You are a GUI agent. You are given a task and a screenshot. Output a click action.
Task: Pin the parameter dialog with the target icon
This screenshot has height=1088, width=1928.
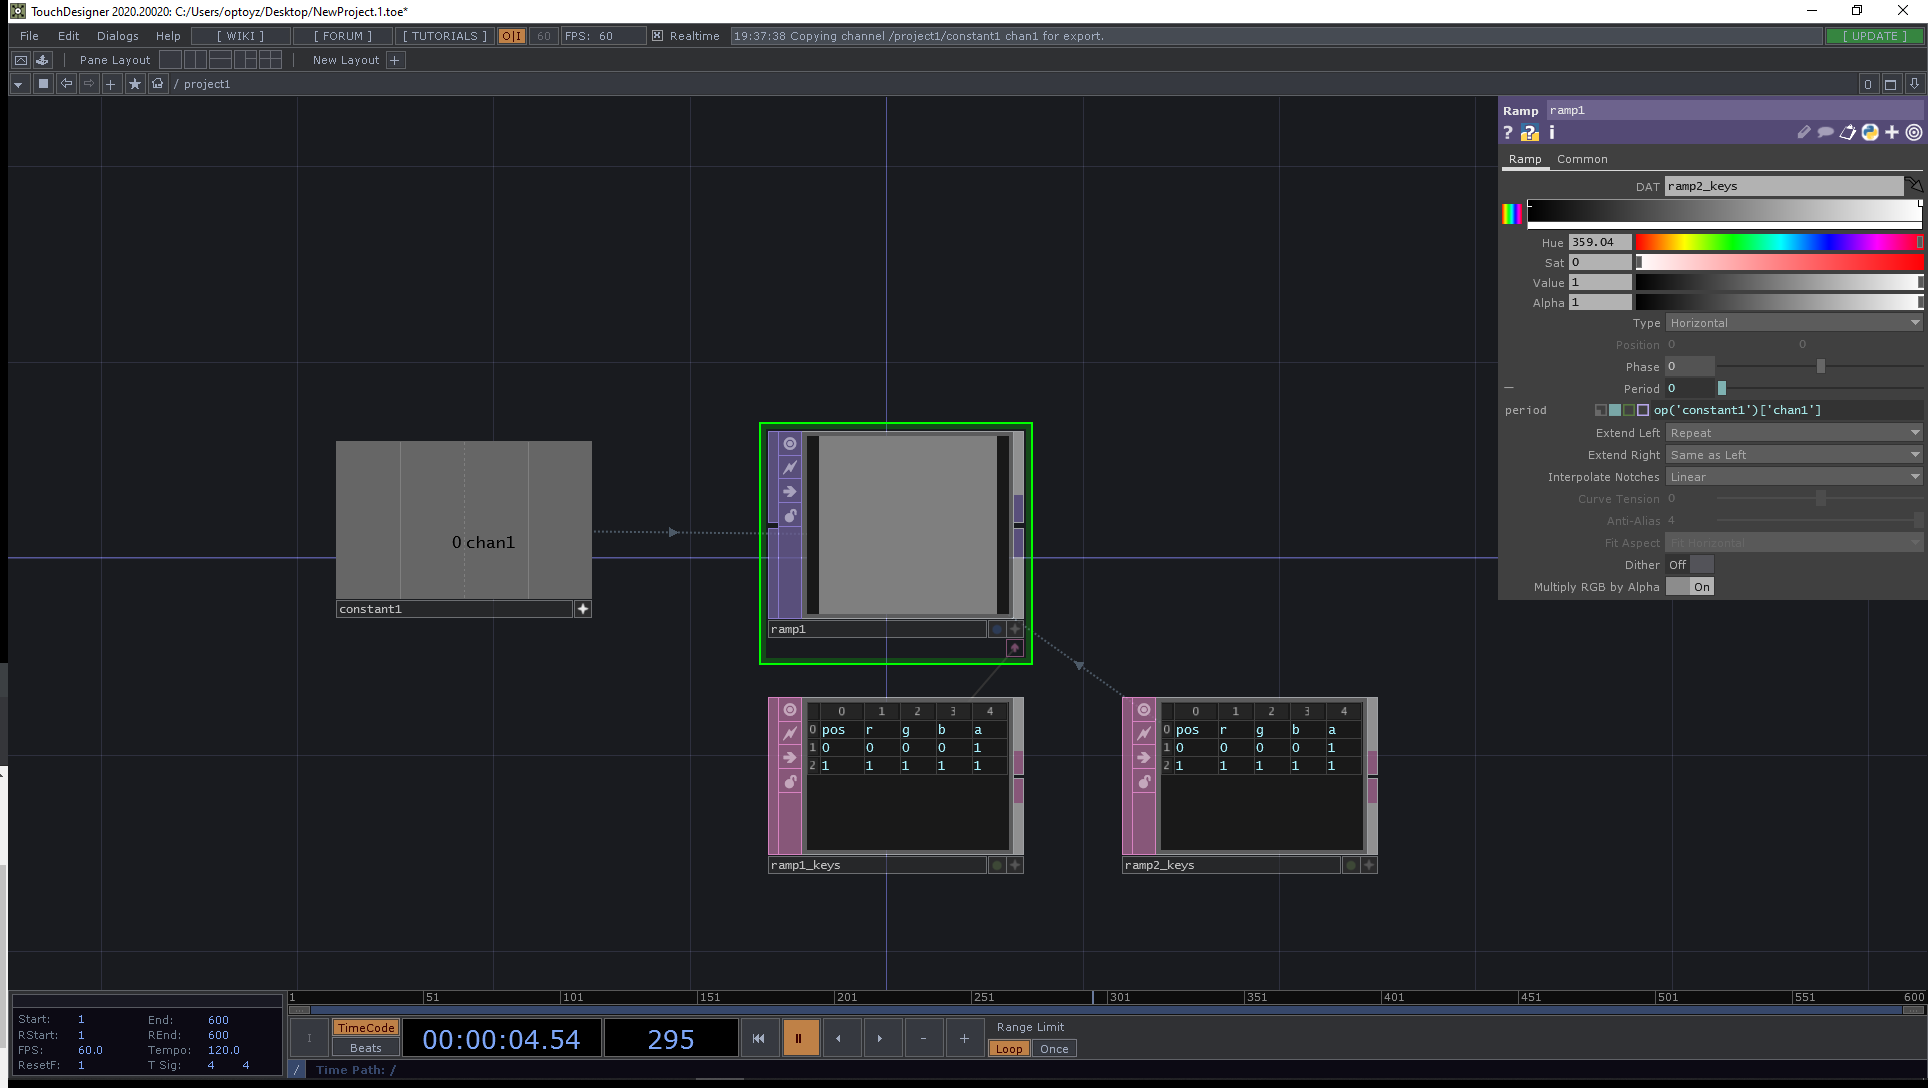(x=1913, y=132)
